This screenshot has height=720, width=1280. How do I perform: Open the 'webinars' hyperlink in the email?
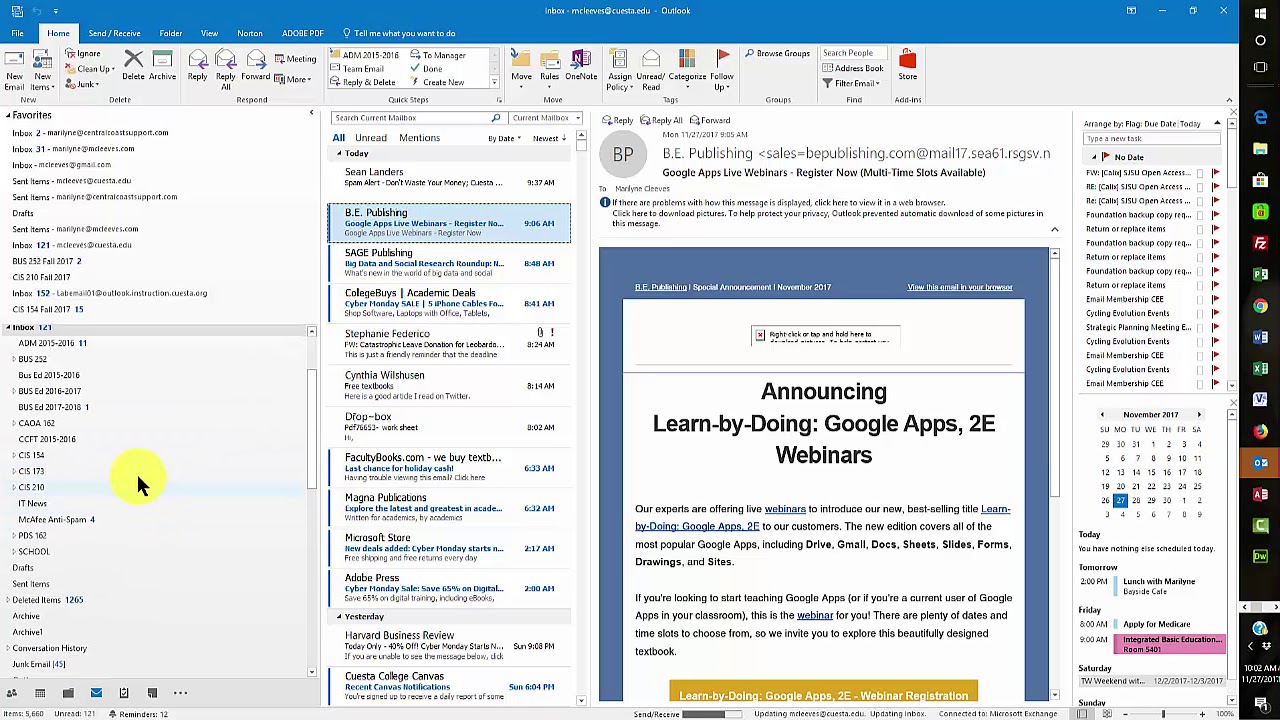785,509
